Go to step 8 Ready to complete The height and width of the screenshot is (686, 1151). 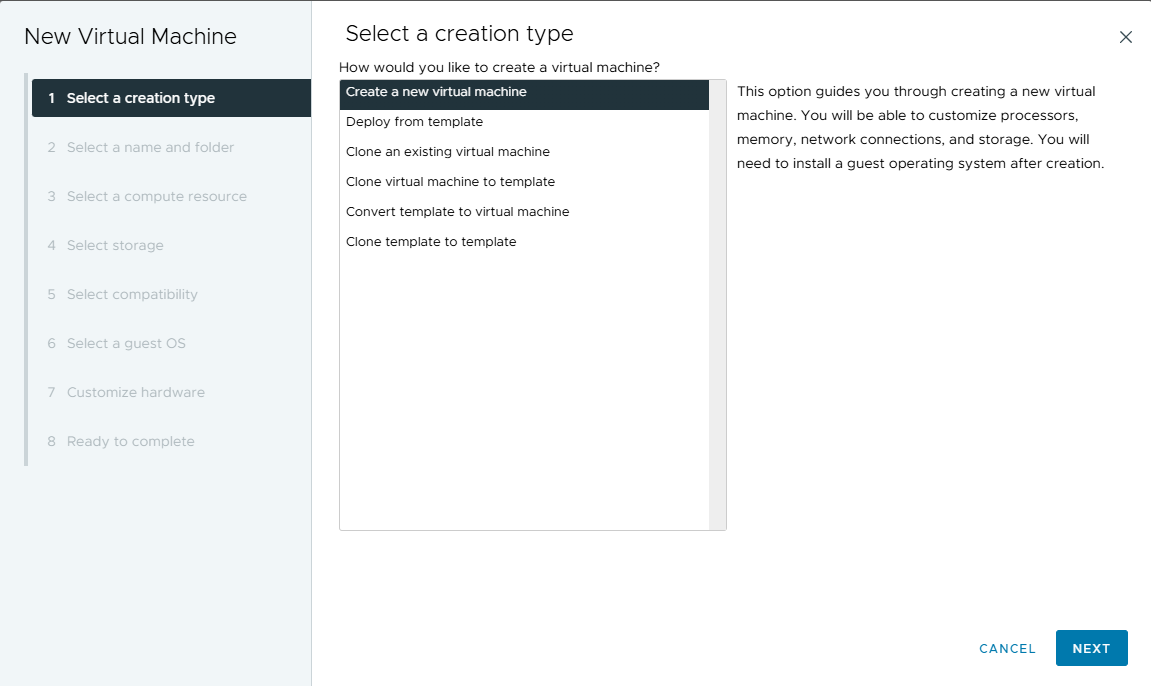(130, 441)
